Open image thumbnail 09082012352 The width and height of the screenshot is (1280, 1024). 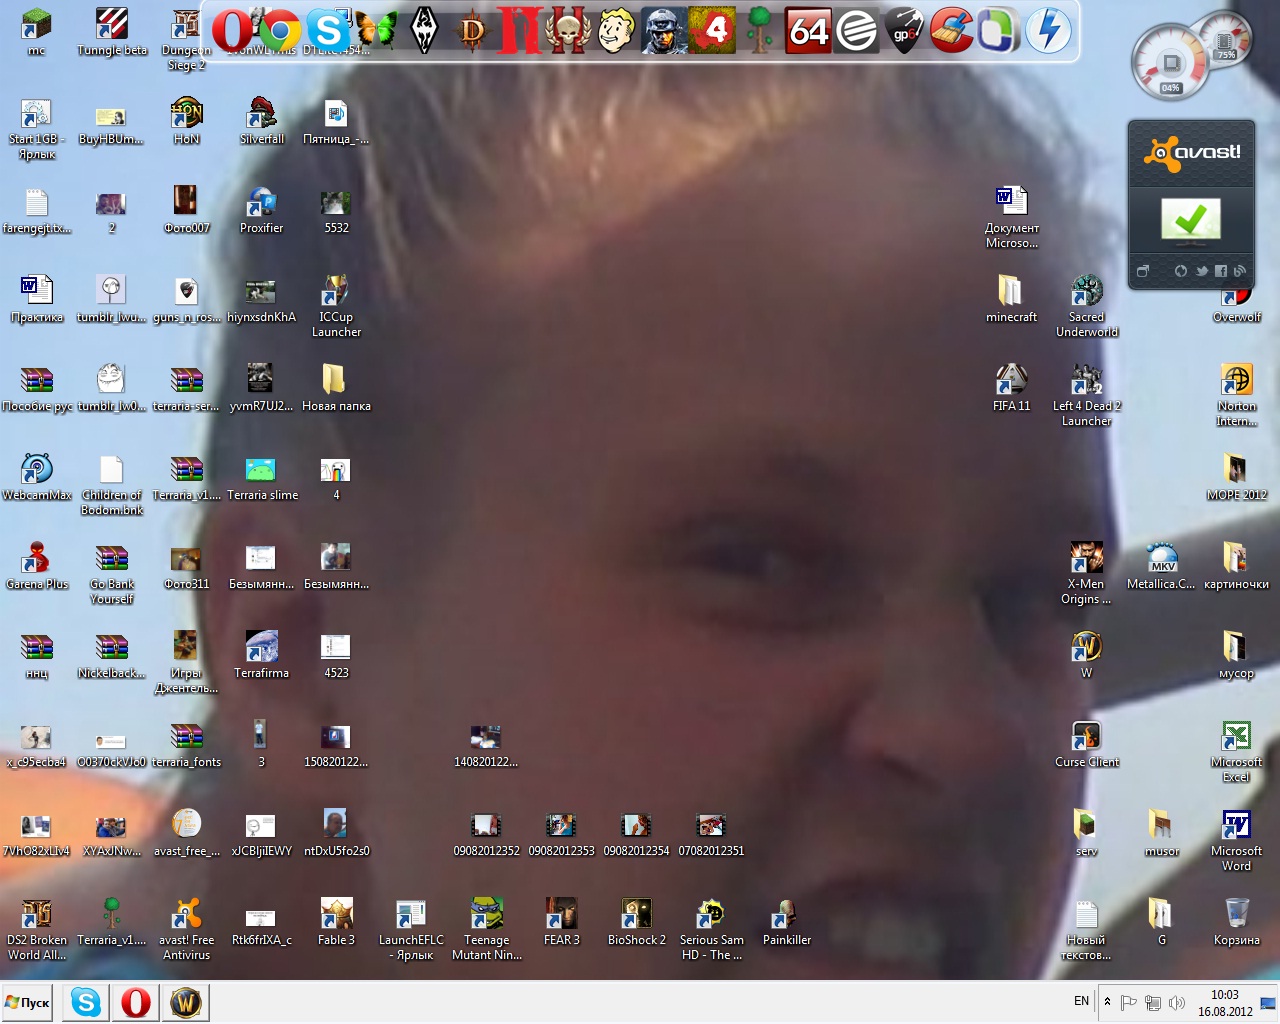pos(486,834)
